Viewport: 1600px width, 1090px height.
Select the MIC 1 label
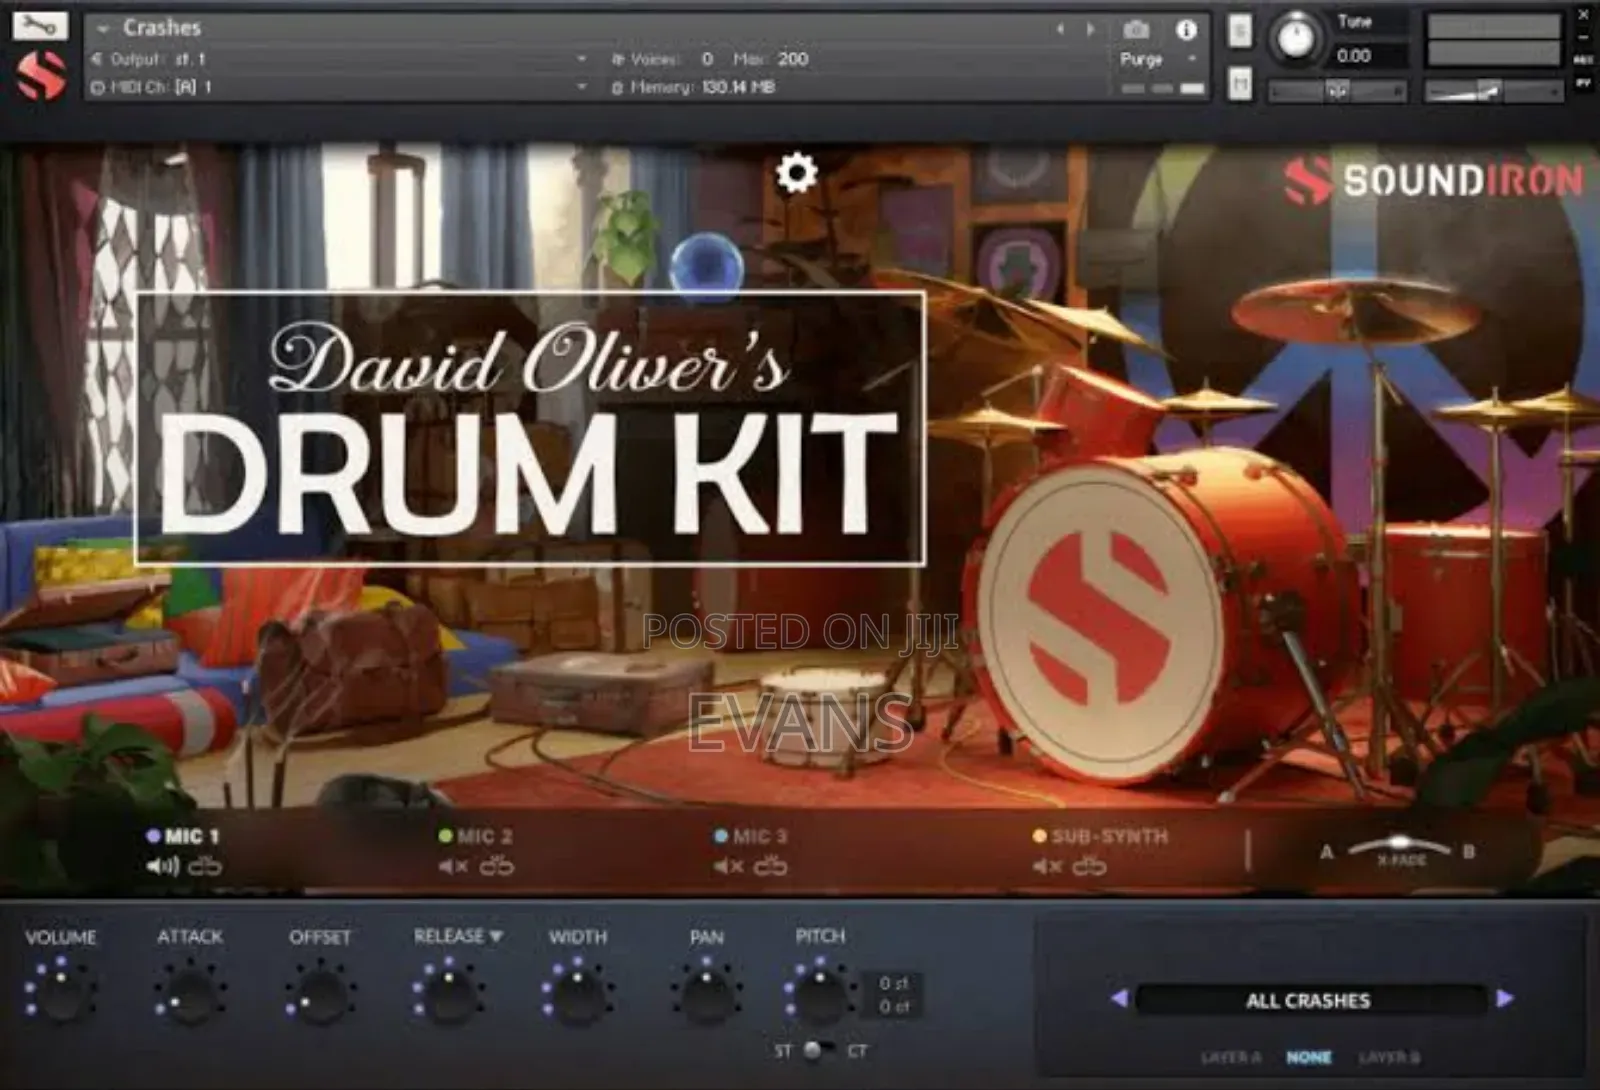[x=192, y=836]
